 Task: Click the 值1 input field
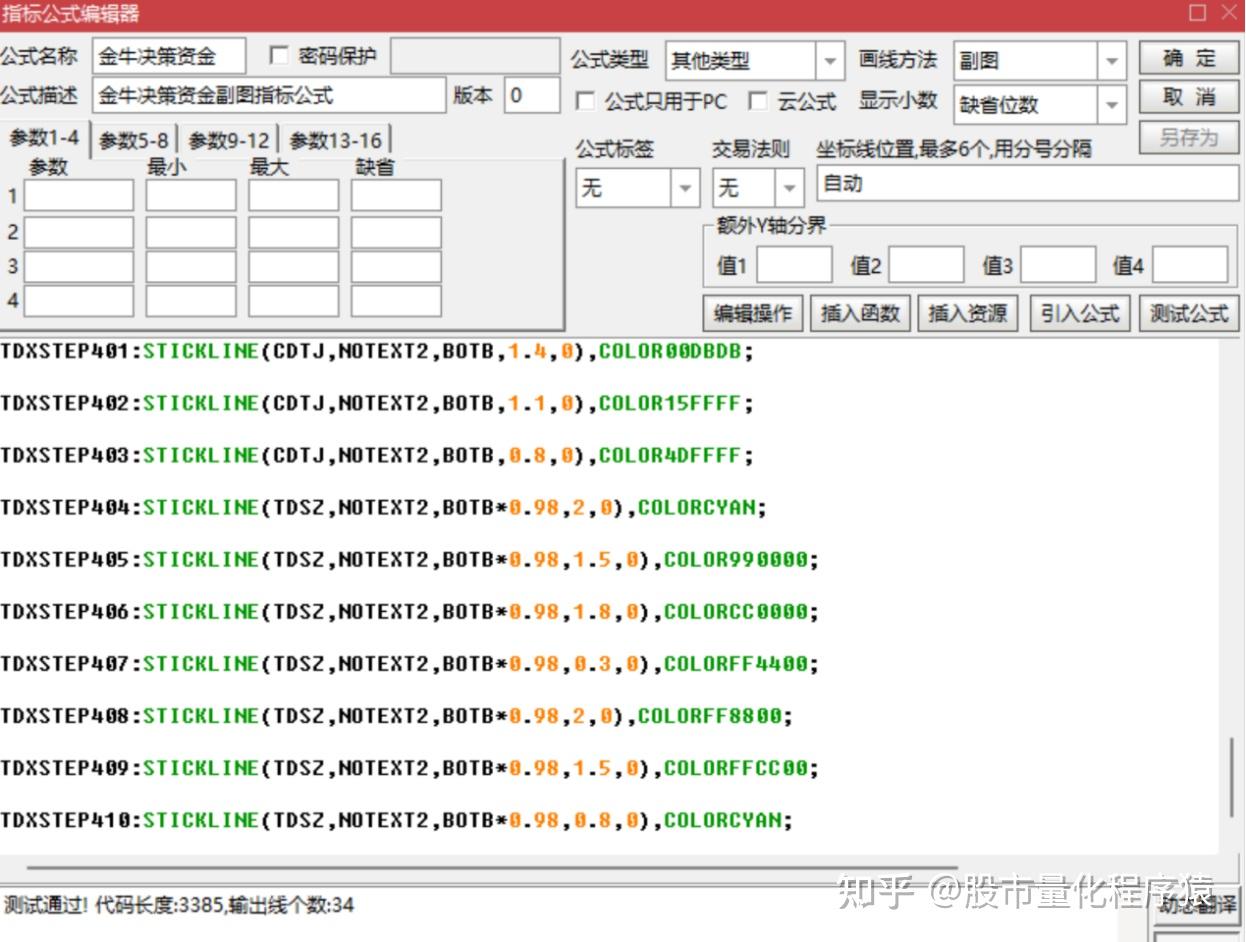[795, 265]
